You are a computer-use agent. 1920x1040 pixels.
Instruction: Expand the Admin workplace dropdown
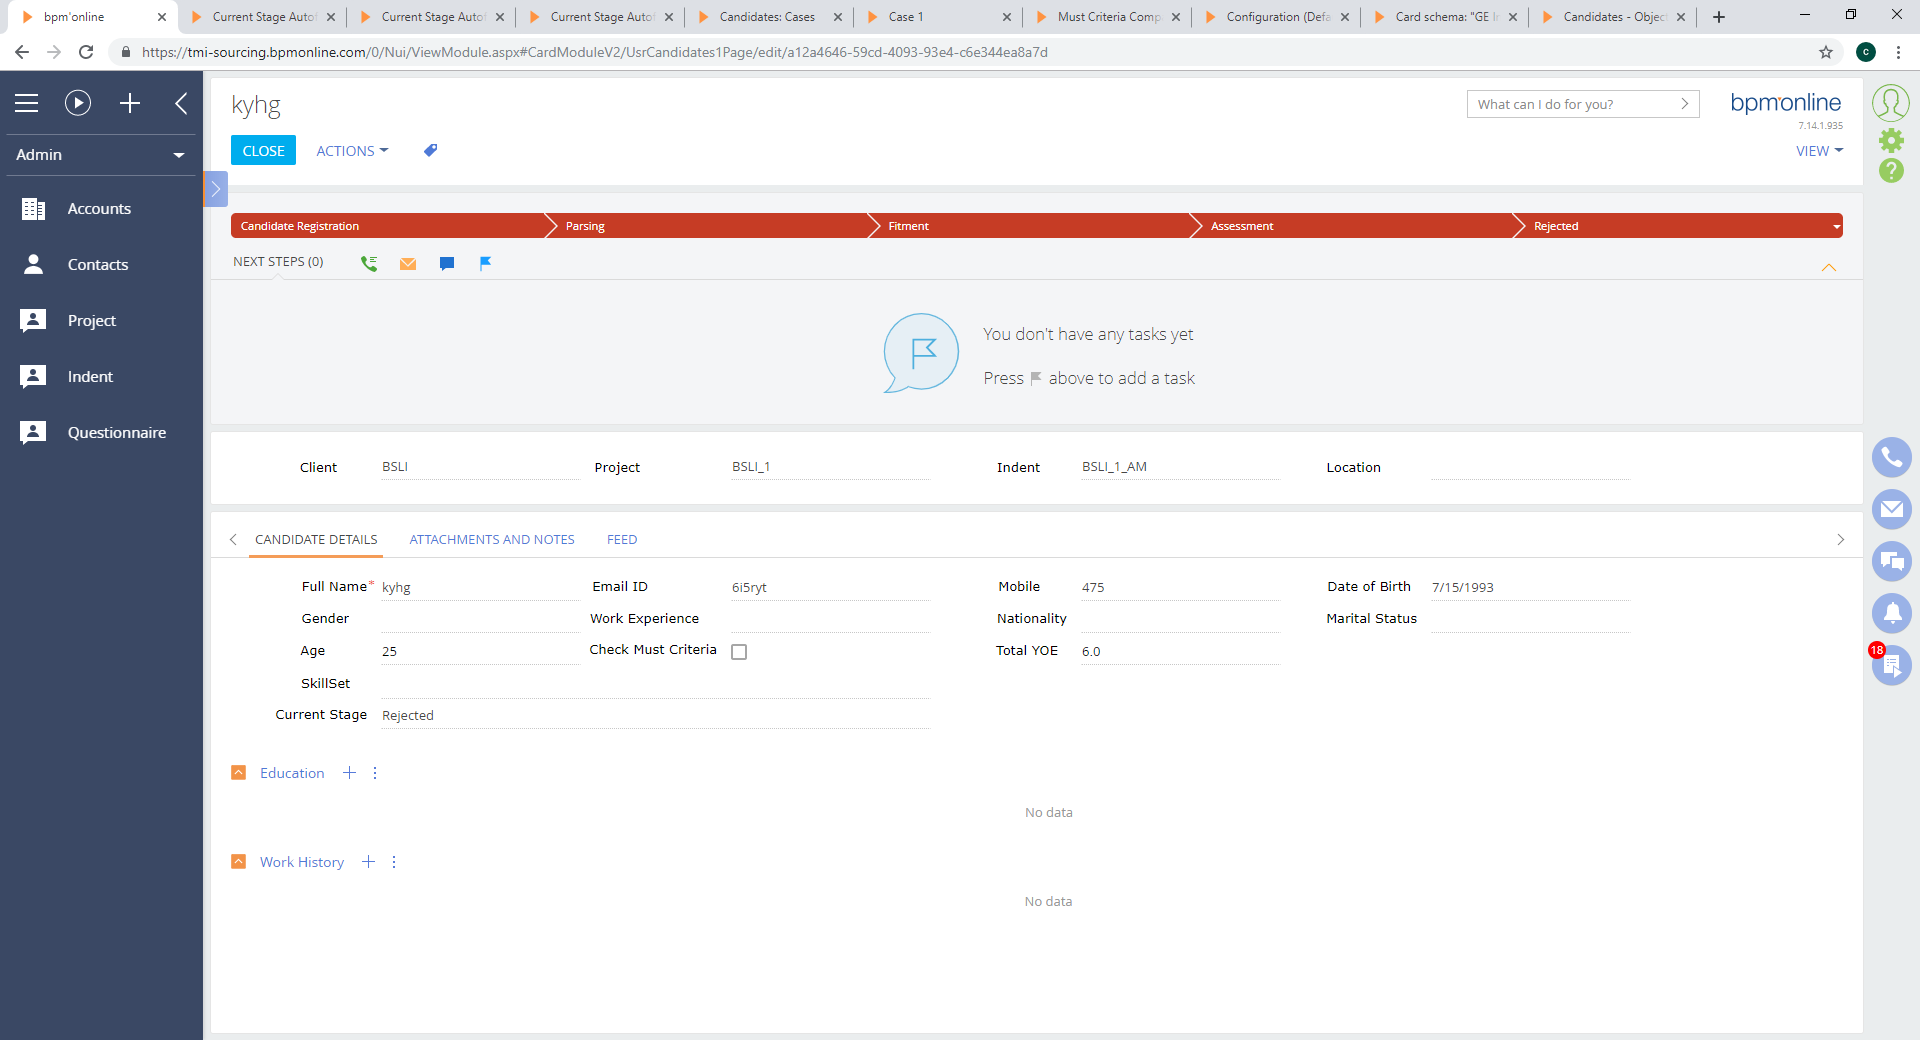pyautogui.click(x=100, y=155)
